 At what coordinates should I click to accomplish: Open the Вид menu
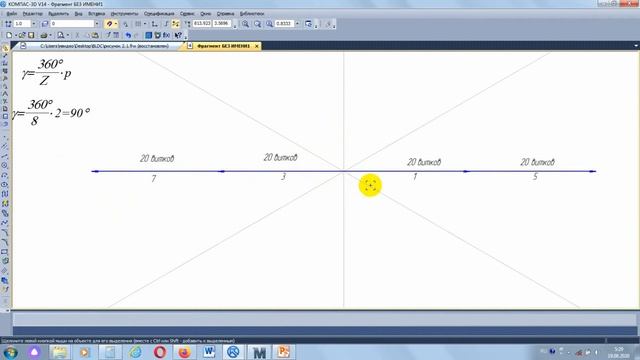click(x=78, y=13)
